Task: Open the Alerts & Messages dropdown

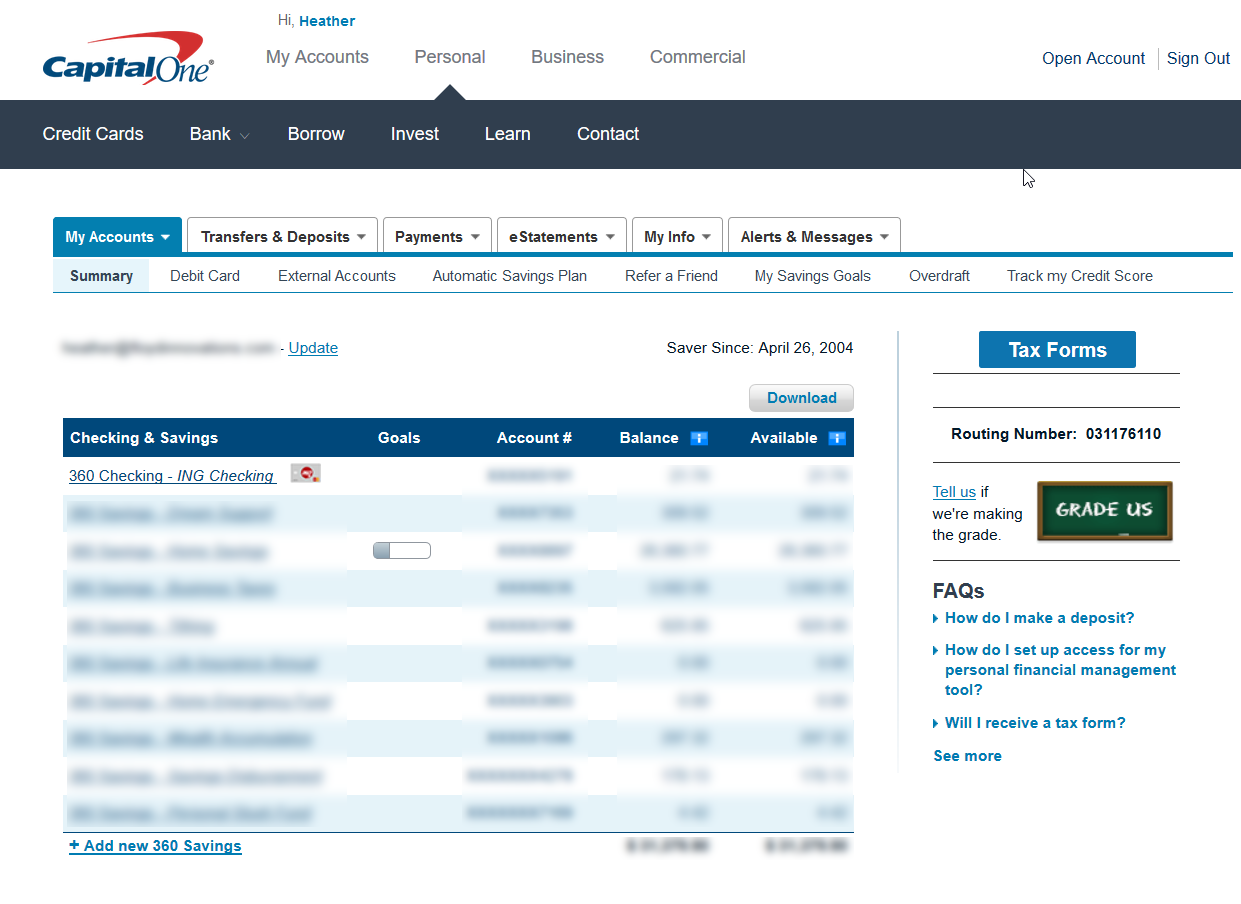Action: tap(814, 237)
